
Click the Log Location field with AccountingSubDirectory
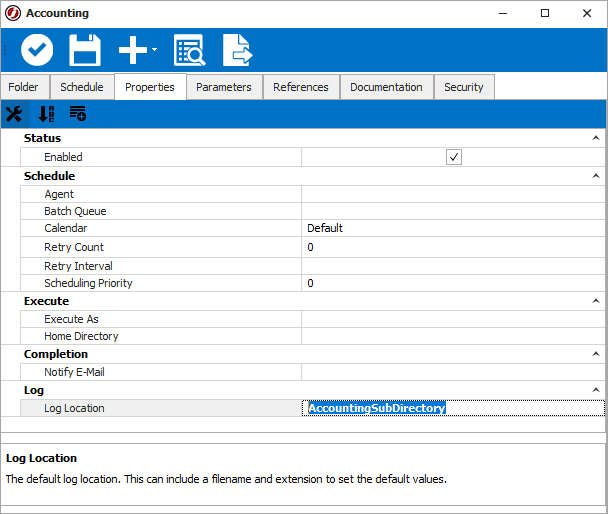(x=453, y=408)
